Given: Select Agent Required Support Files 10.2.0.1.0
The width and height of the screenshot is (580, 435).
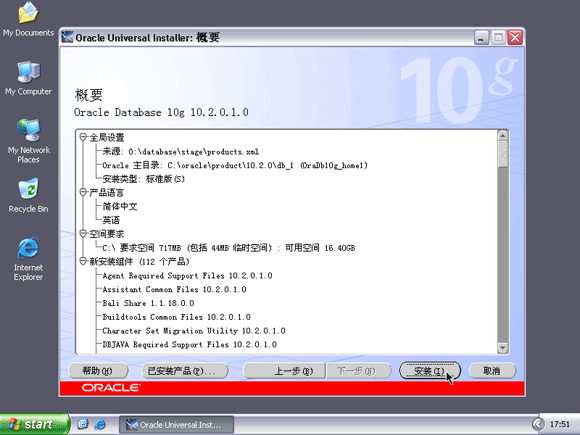Looking at the screenshot, I should pos(187,276).
